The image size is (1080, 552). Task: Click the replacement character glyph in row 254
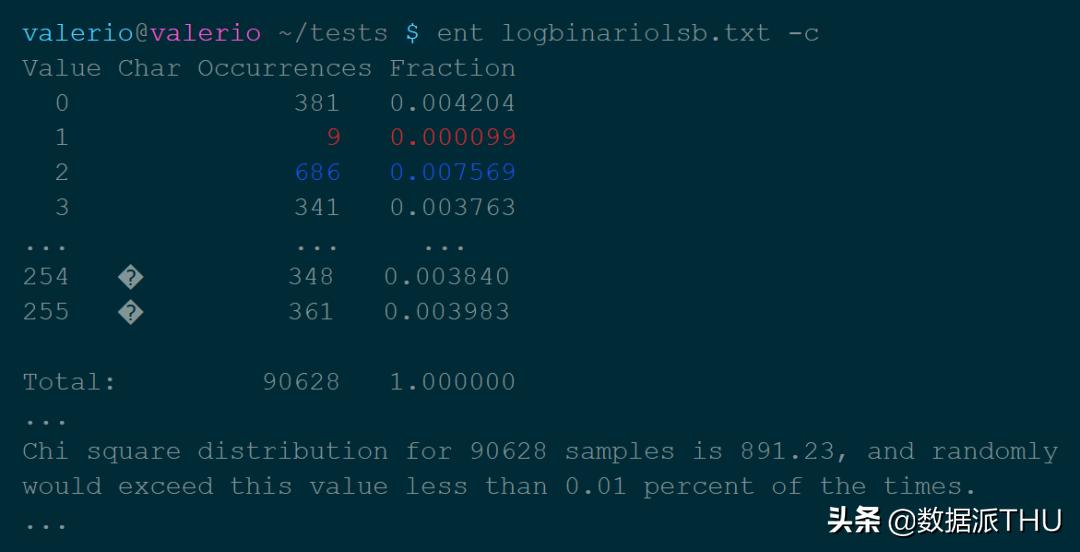[130, 277]
